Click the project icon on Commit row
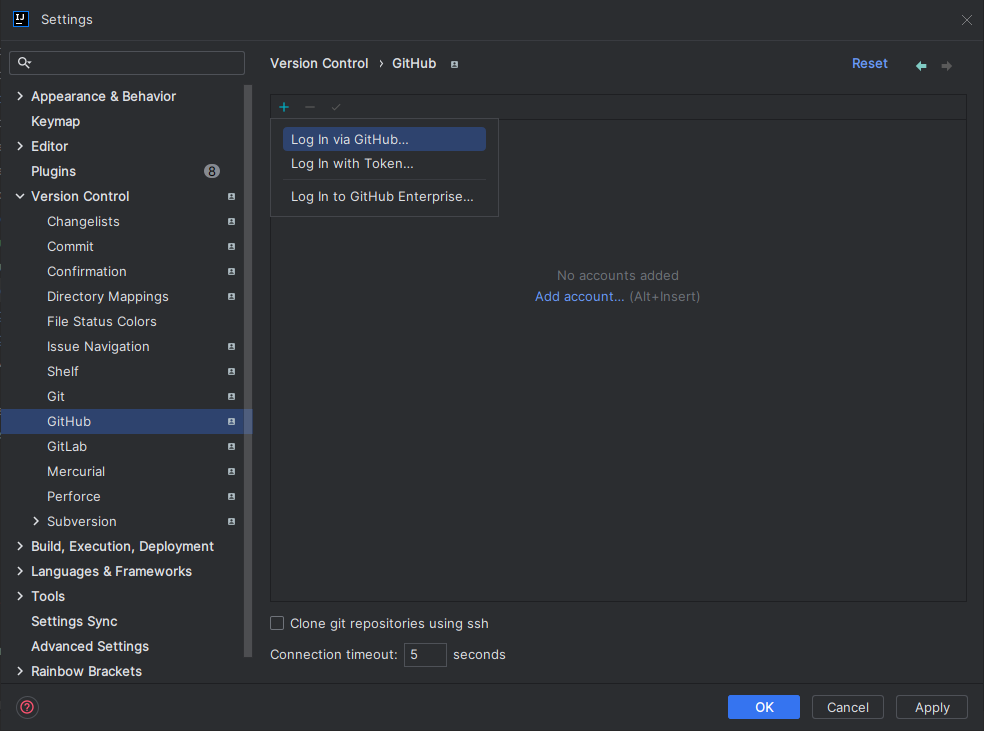This screenshot has width=984, height=731. tap(232, 247)
